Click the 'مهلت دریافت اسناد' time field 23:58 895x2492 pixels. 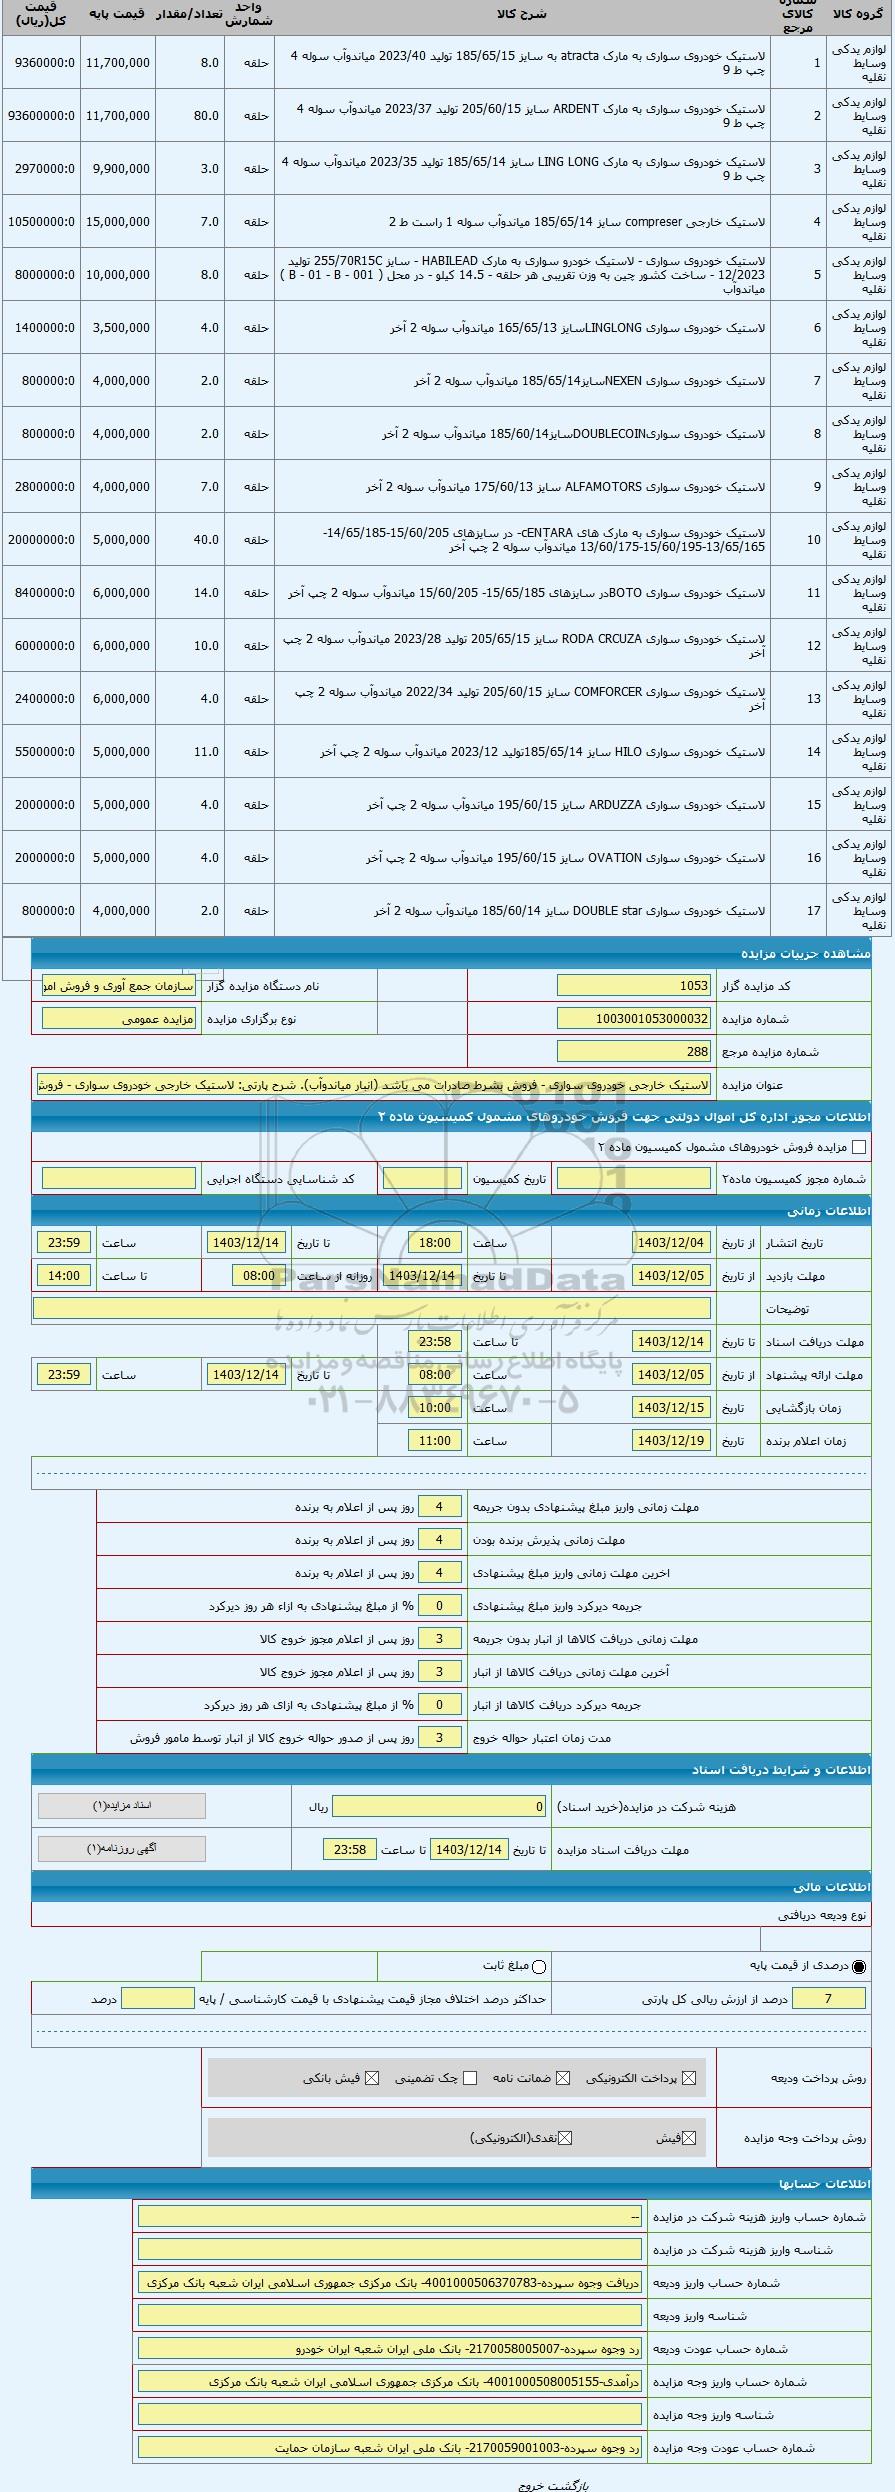tap(434, 1341)
